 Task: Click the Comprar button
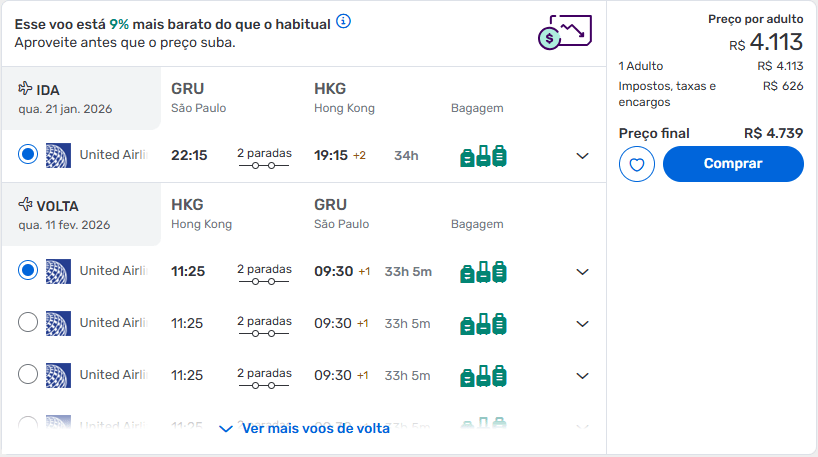(x=733, y=164)
